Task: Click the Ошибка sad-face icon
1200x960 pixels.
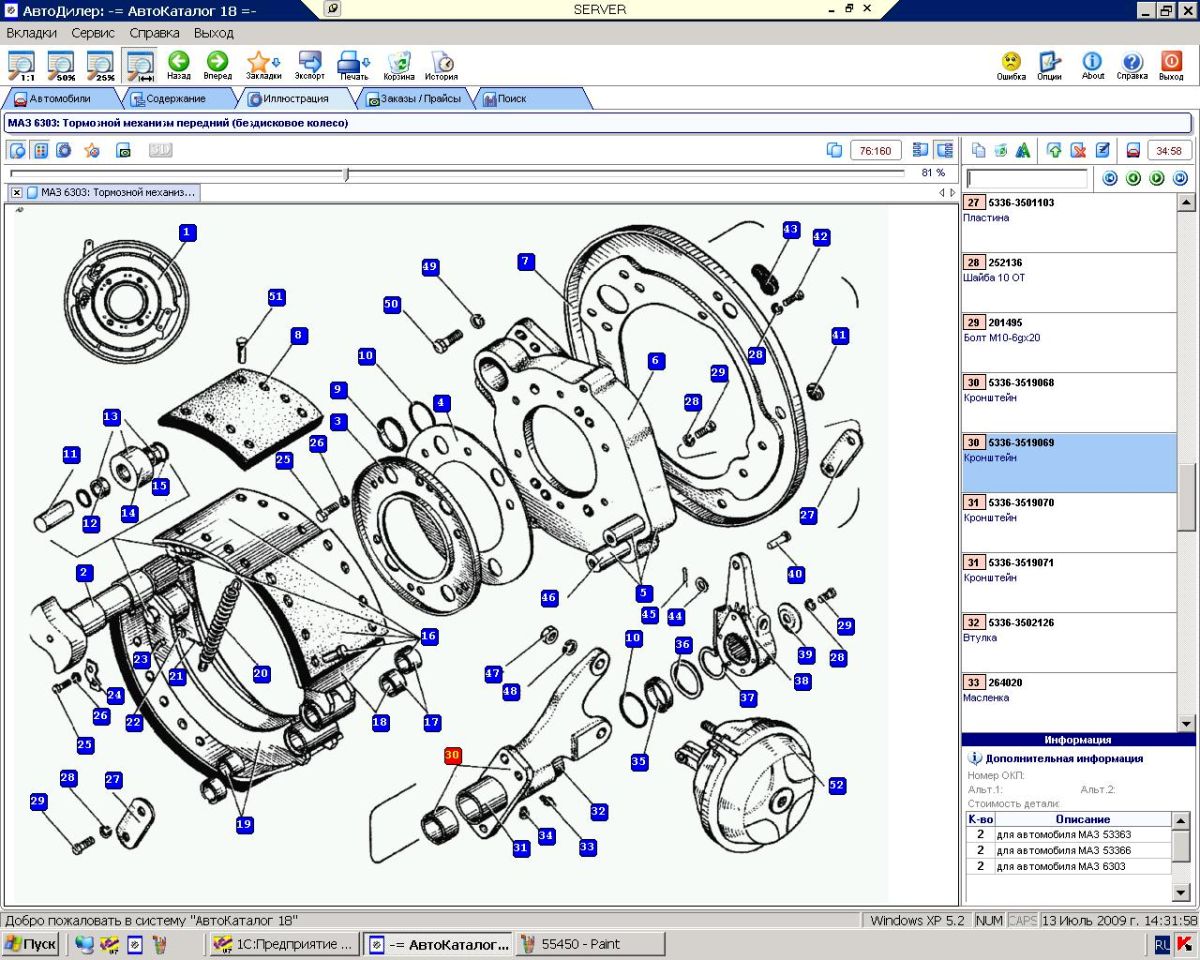Action: pos(1011,66)
